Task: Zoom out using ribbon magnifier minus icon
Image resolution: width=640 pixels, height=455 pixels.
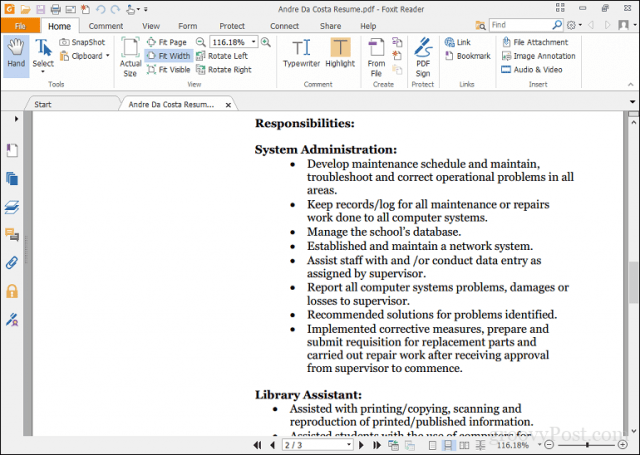Action: [200, 42]
